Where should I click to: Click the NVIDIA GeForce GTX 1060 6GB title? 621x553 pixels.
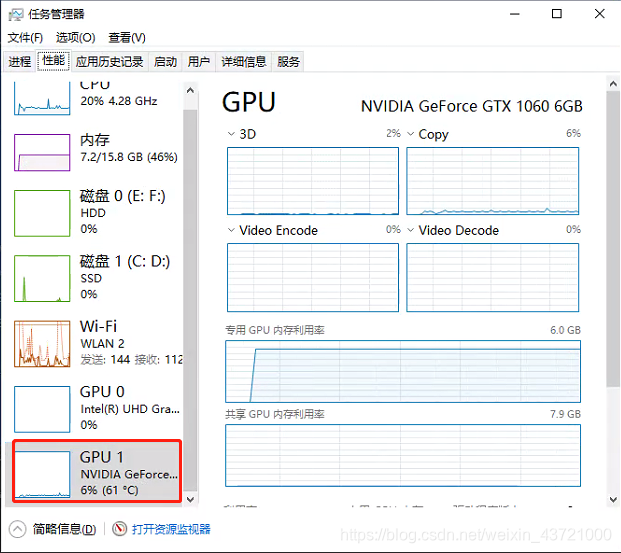472,107
